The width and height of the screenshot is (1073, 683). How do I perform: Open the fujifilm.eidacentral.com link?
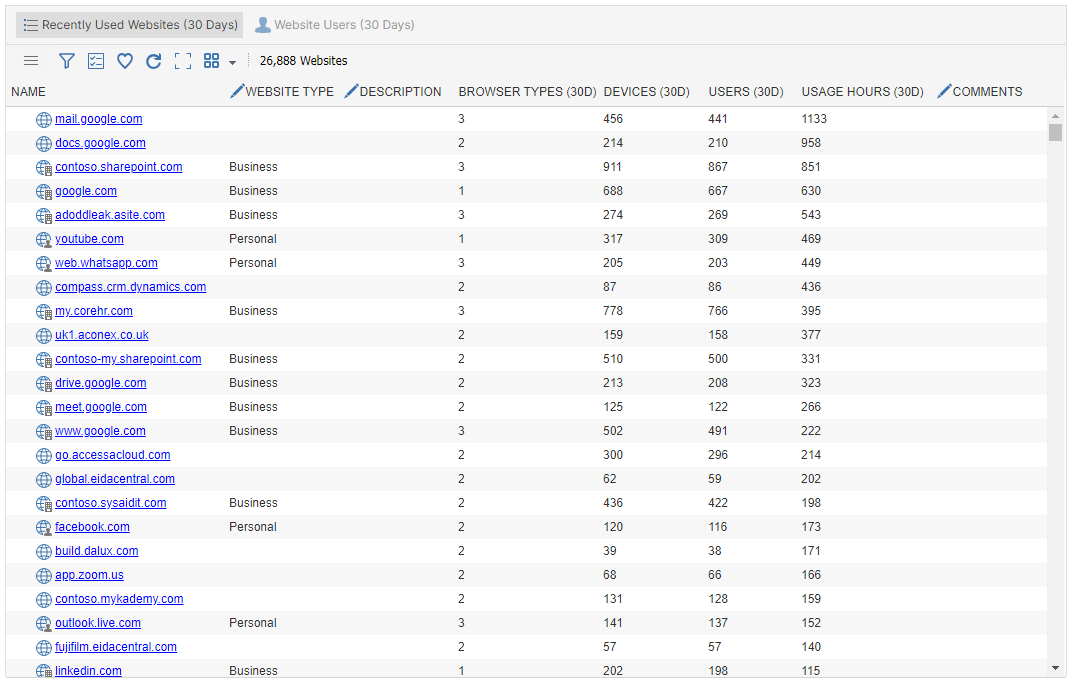click(116, 646)
